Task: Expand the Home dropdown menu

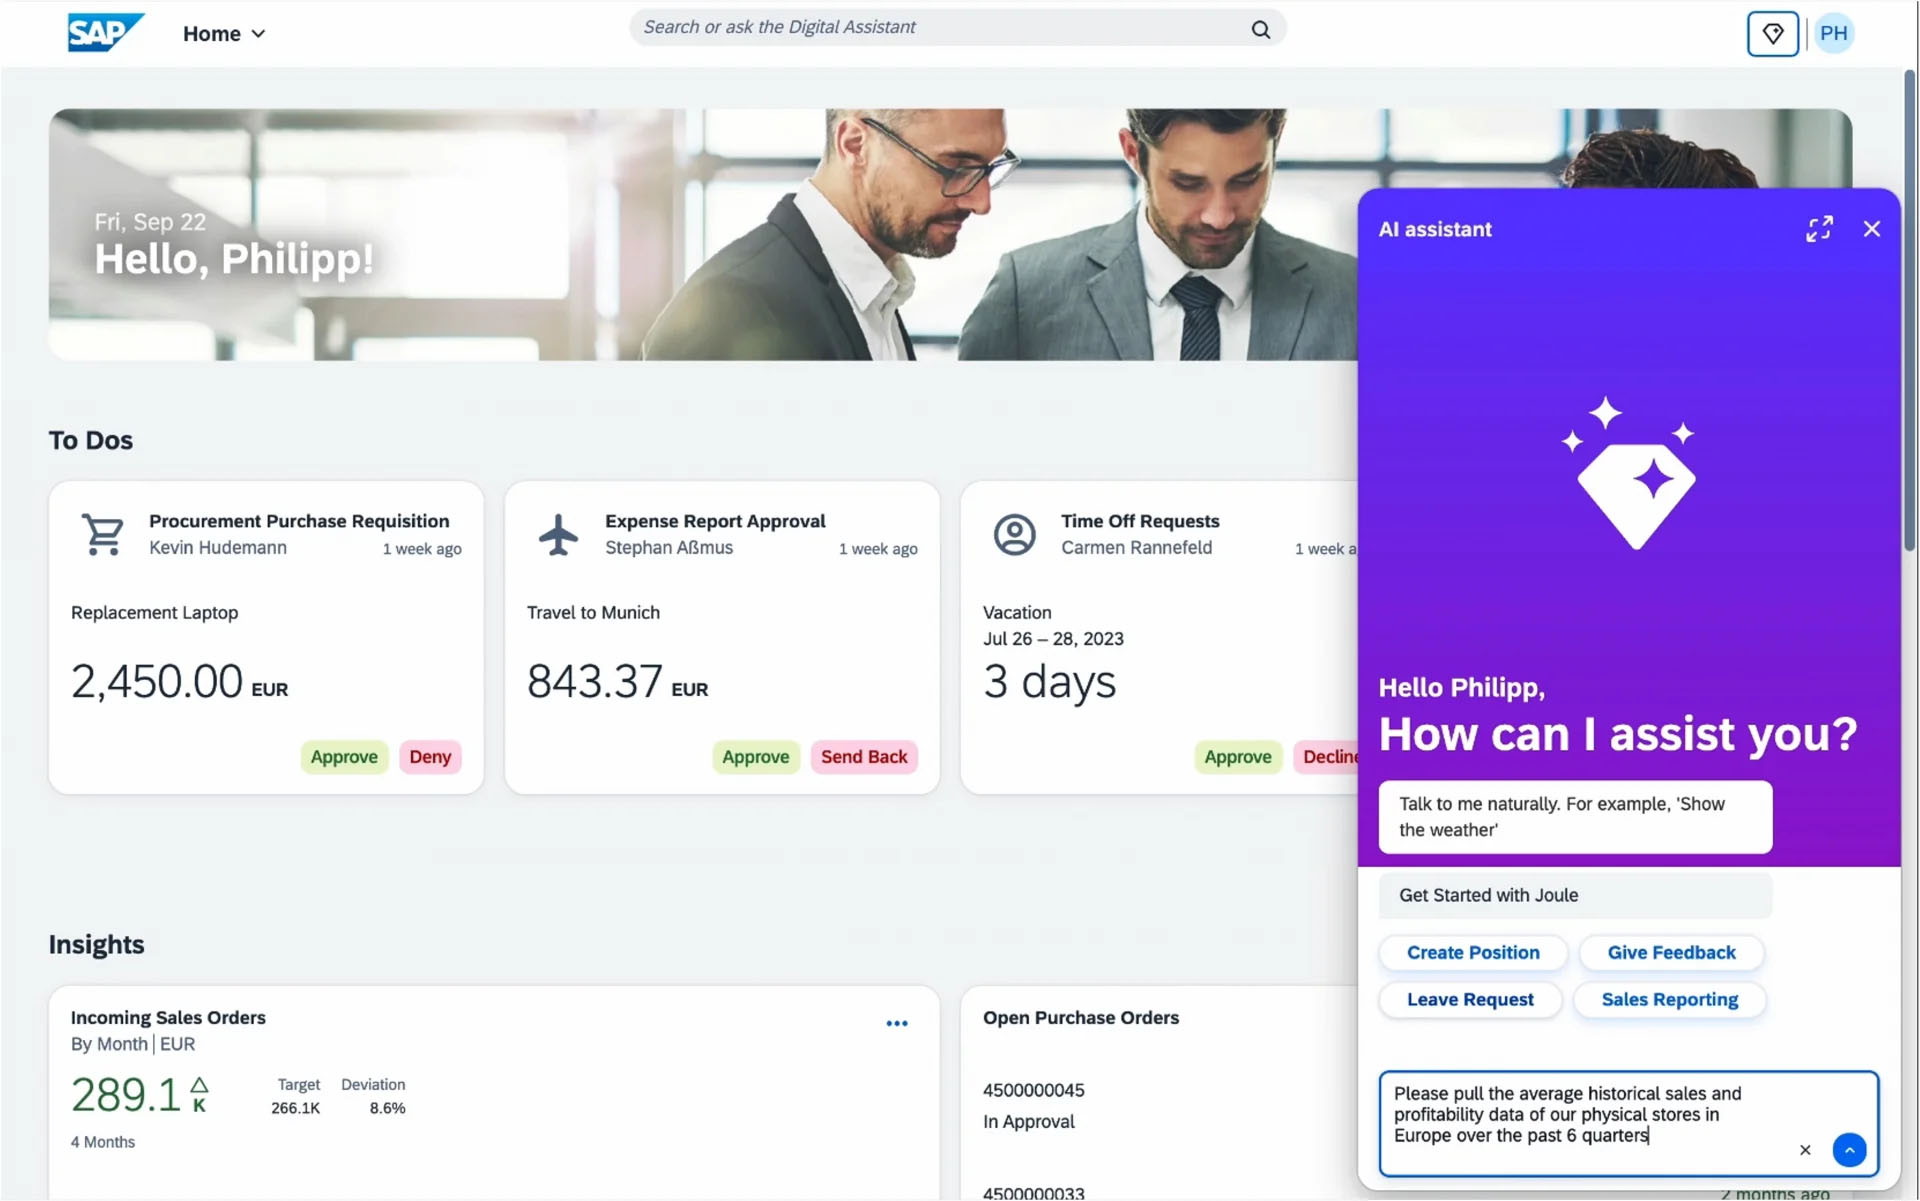Action: pos(224,34)
